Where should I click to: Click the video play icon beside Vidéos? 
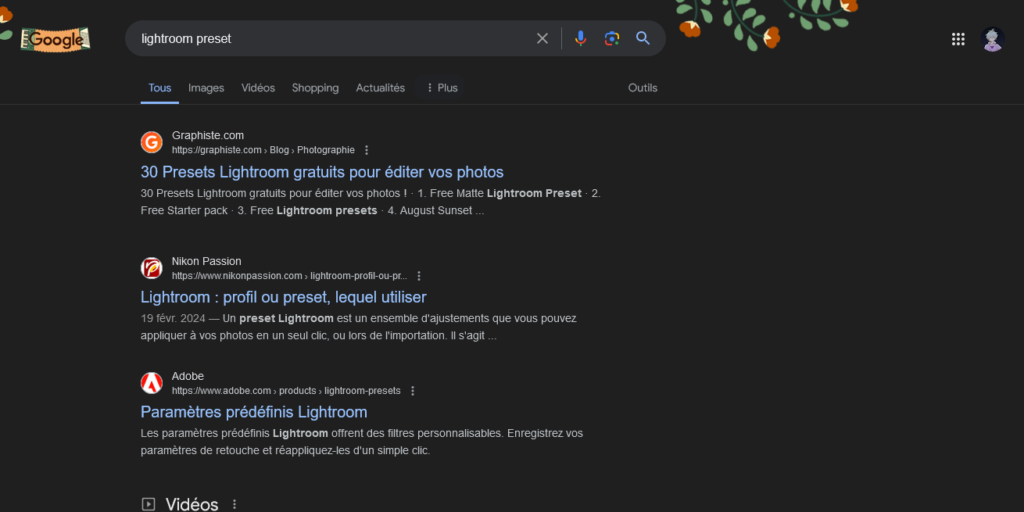point(148,504)
